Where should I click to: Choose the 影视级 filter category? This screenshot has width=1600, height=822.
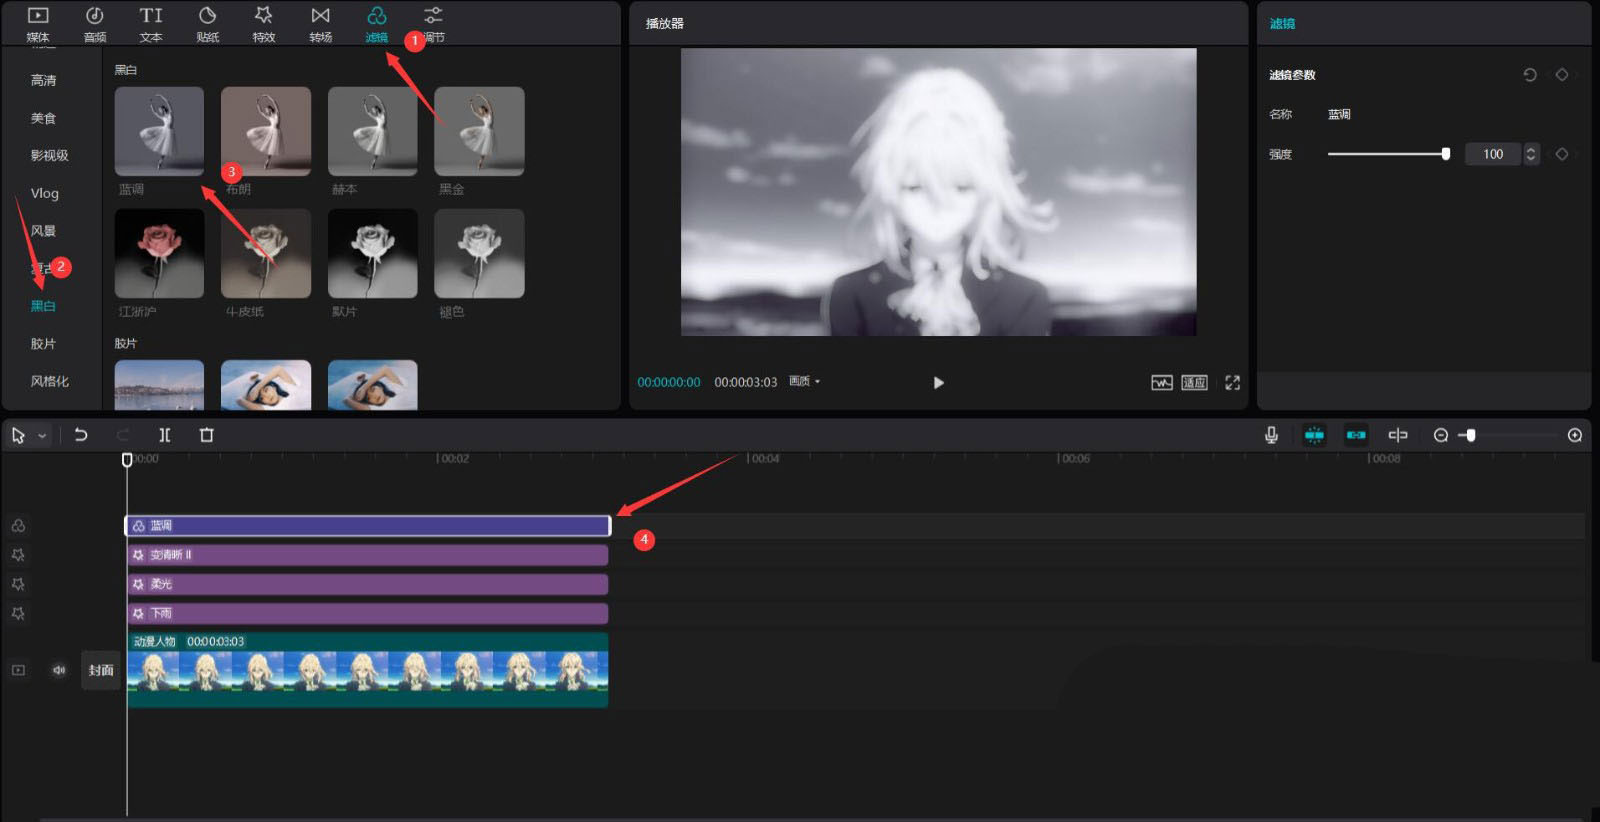pos(50,155)
